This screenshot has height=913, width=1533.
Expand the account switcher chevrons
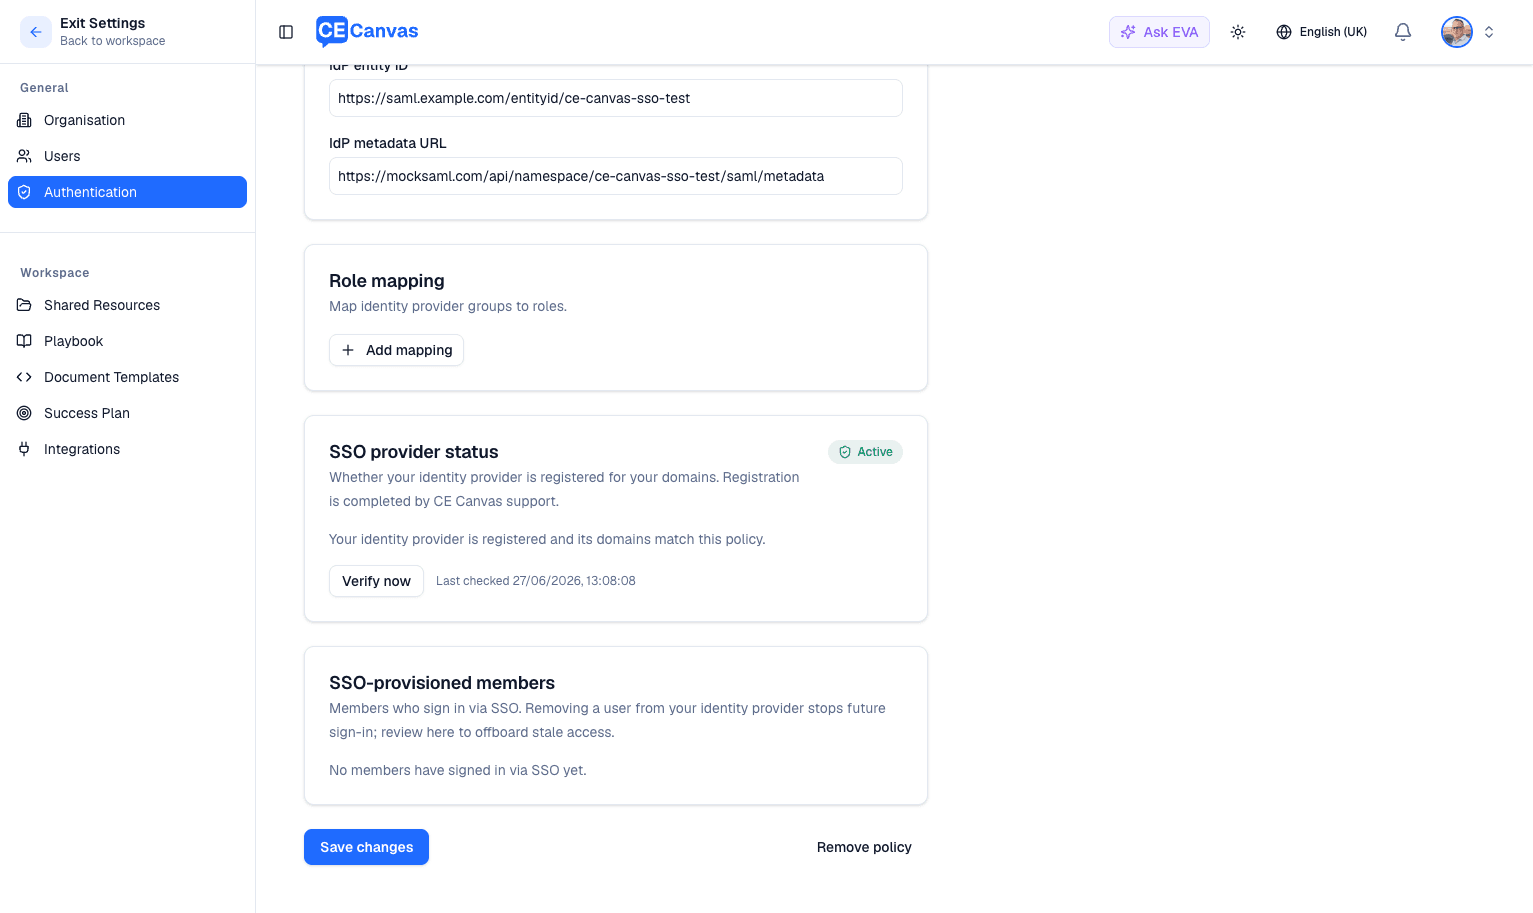pos(1489,32)
